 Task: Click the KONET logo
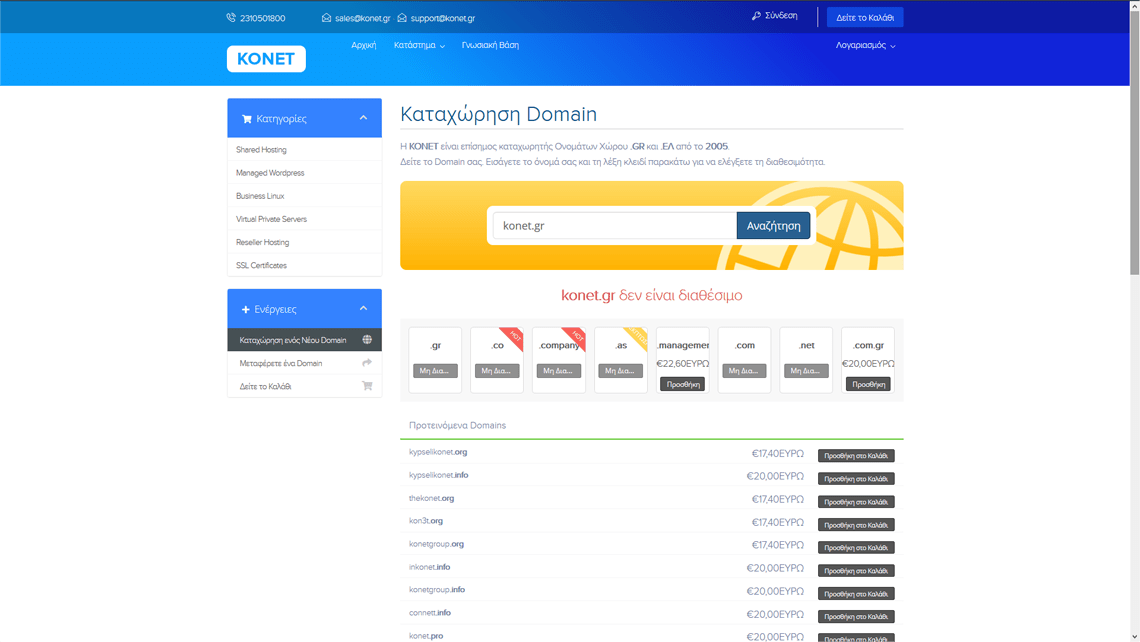266,59
